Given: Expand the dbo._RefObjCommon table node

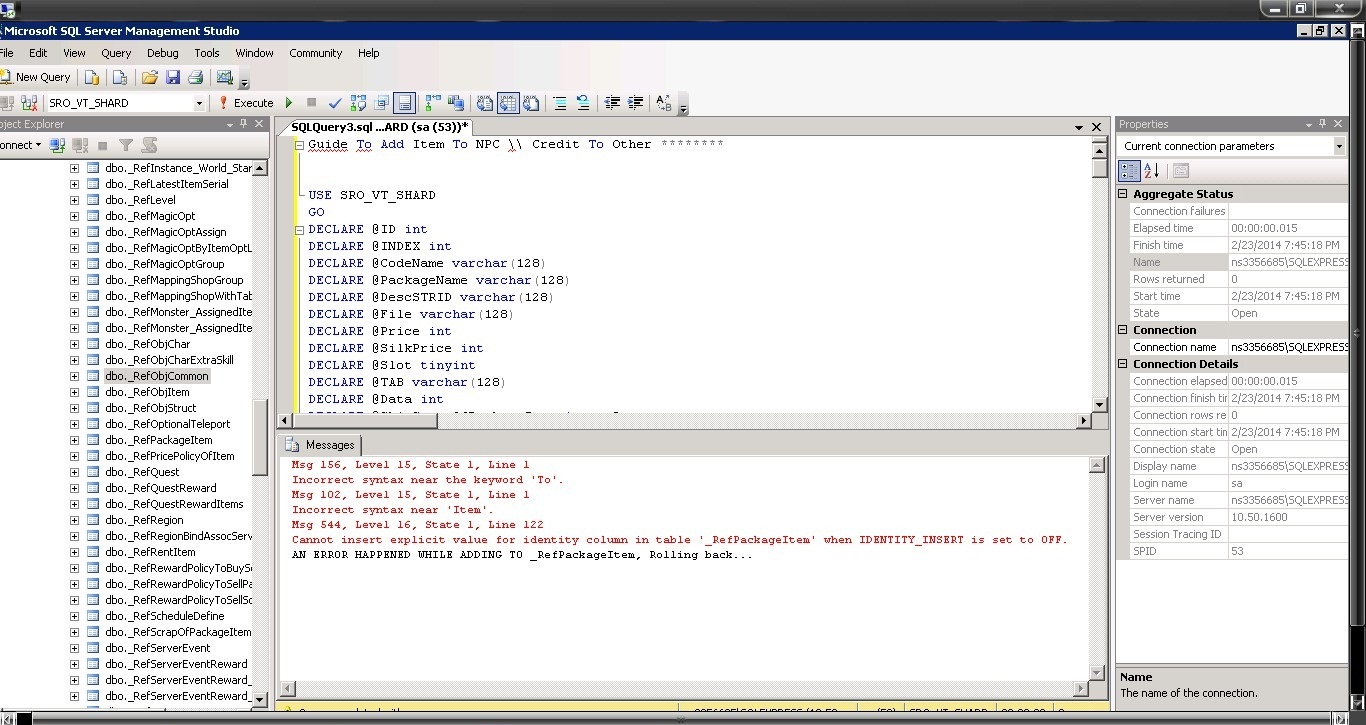Looking at the screenshot, I should click(x=74, y=376).
